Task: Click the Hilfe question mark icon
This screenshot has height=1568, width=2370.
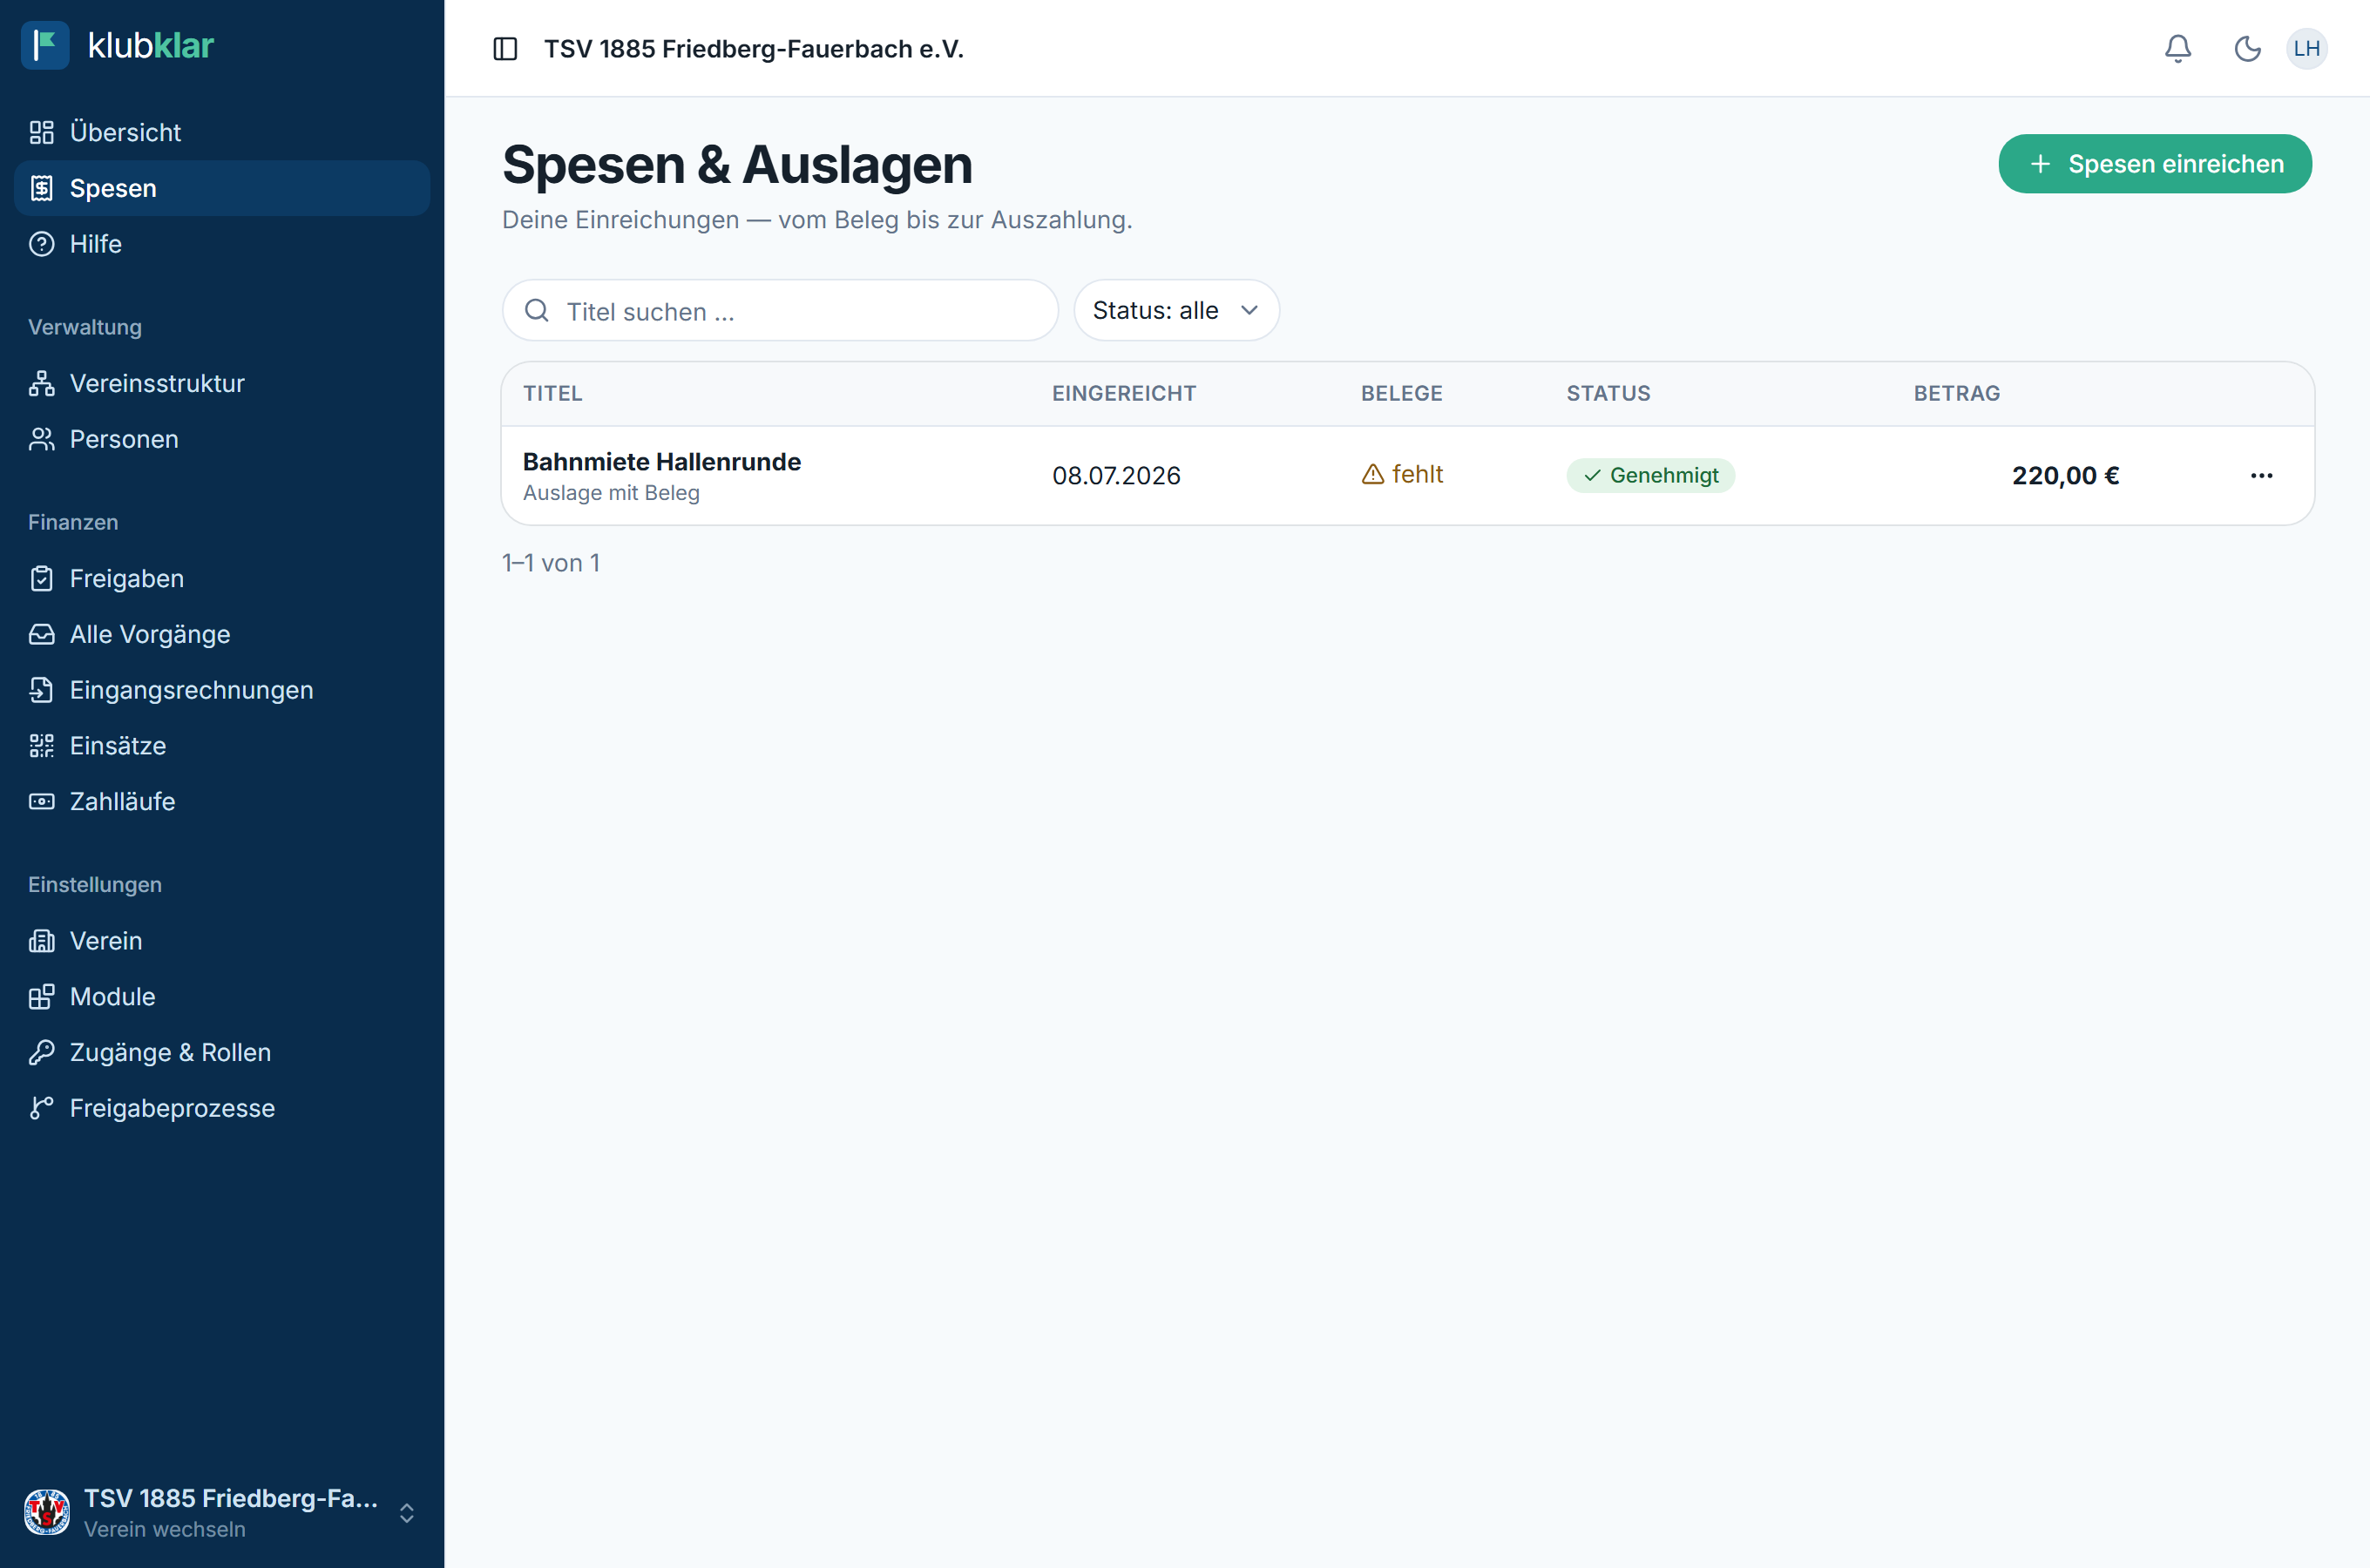Action: pyautogui.click(x=42, y=244)
